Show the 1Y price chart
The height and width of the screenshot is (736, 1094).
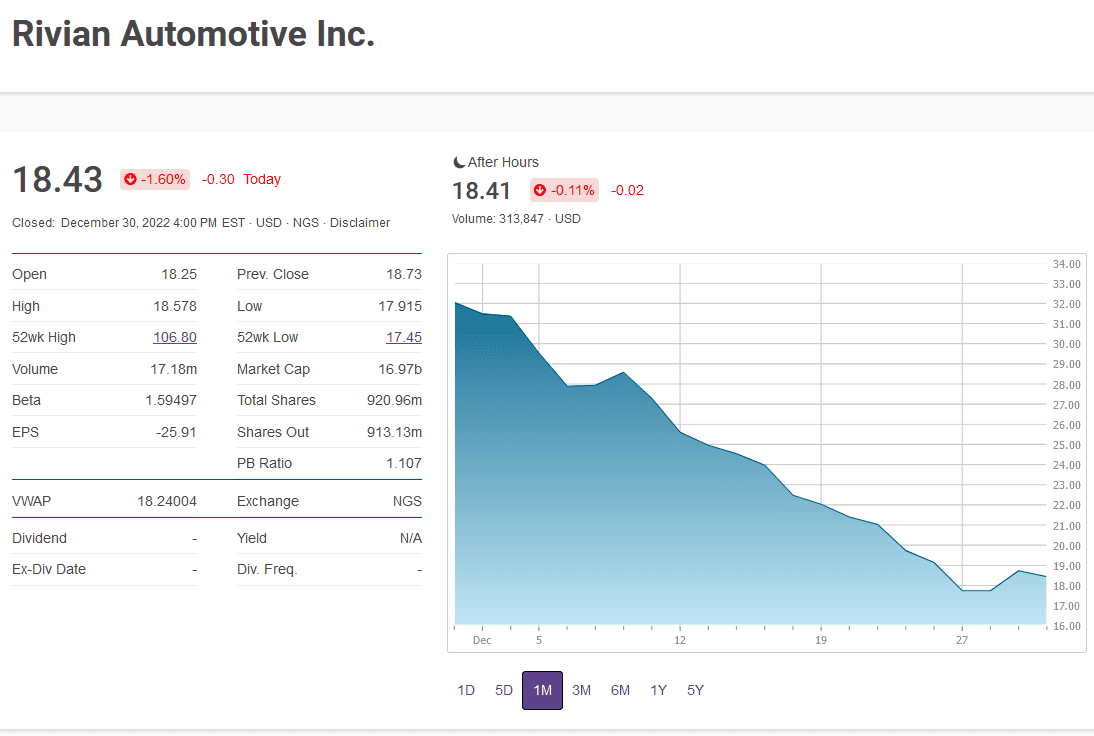(659, 690)
